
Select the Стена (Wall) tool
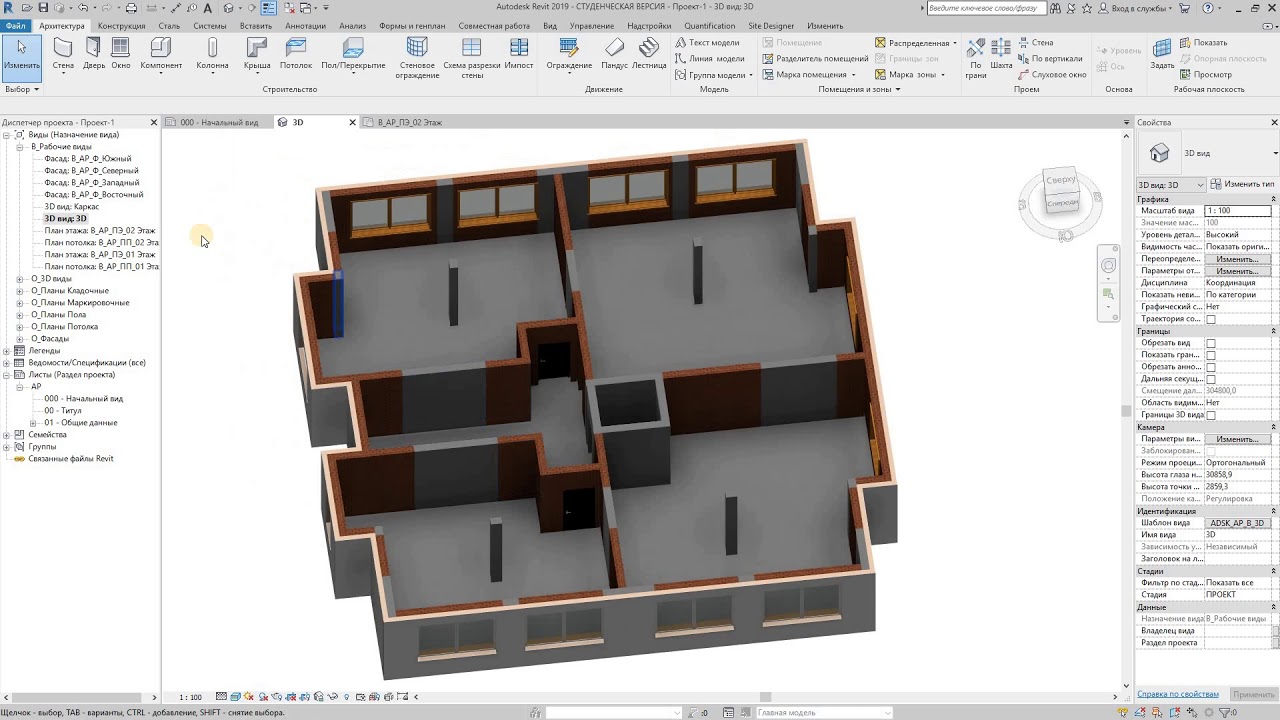coord(63,55)
